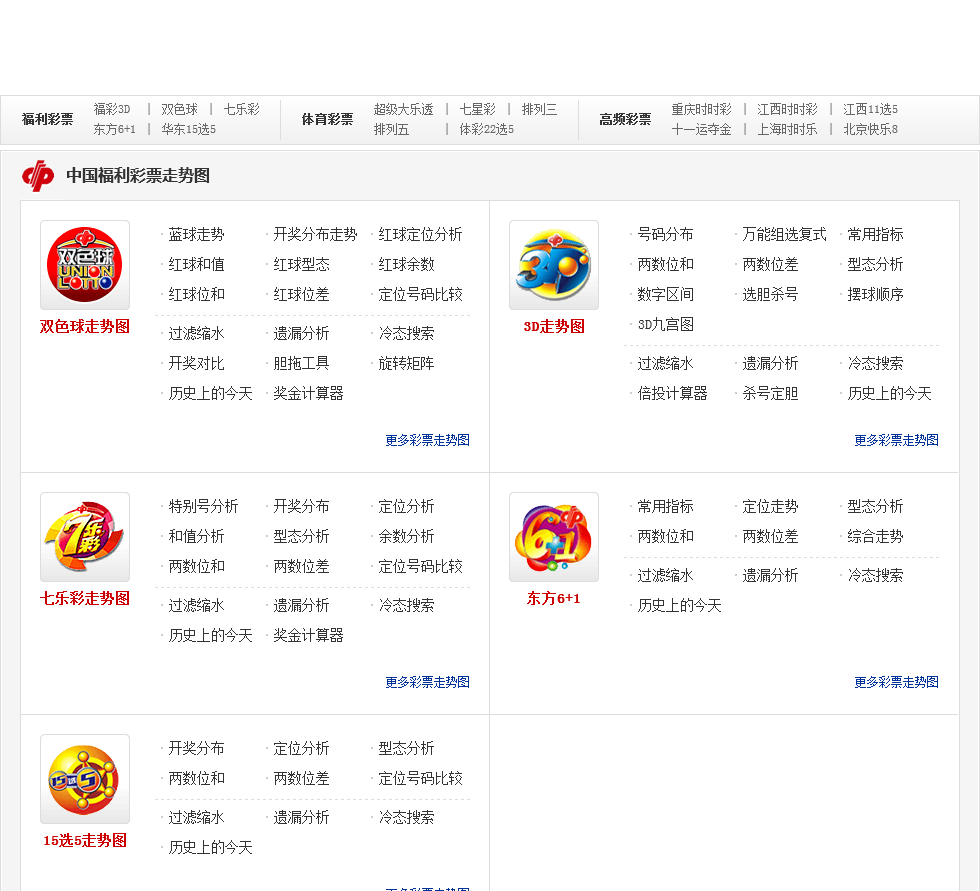This screenshot has width=980, height=891.
Task: Open 排列五 in top navigation
Action: point(391,129)
